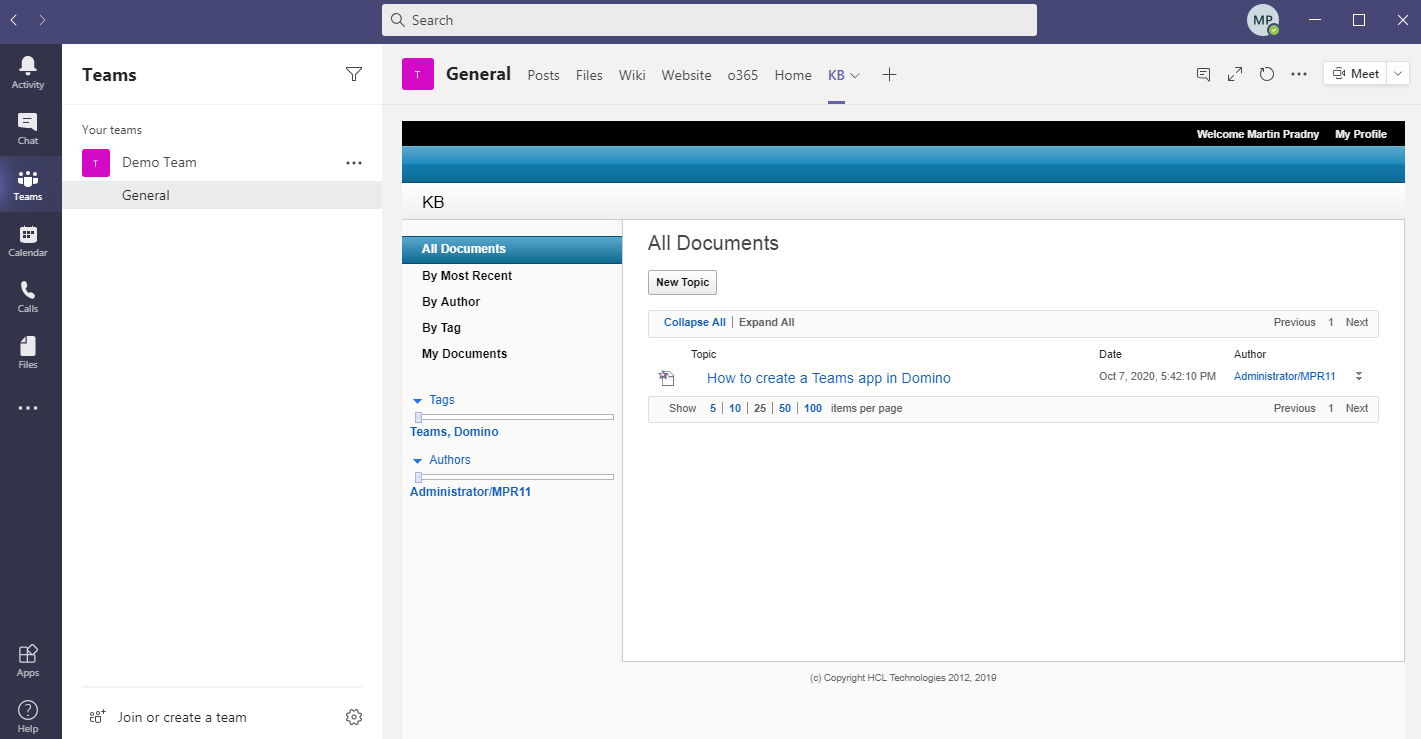The image size is (1421, 739).
Task: Open the Wiki tab
Action: [632, 74]
